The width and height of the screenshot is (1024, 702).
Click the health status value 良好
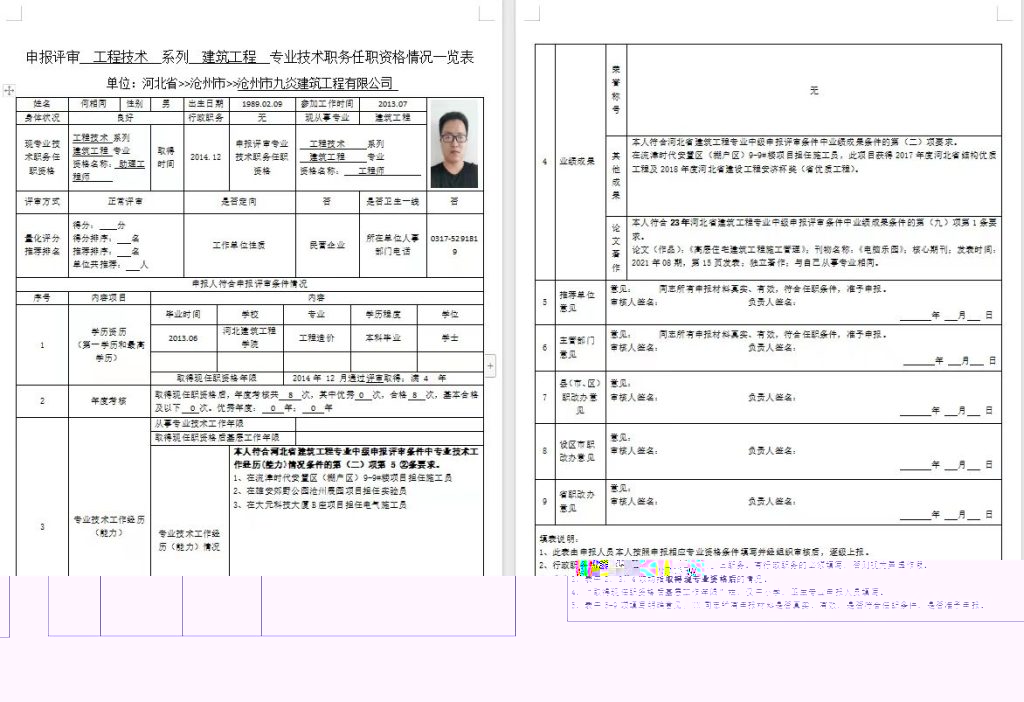click(125, 118)
